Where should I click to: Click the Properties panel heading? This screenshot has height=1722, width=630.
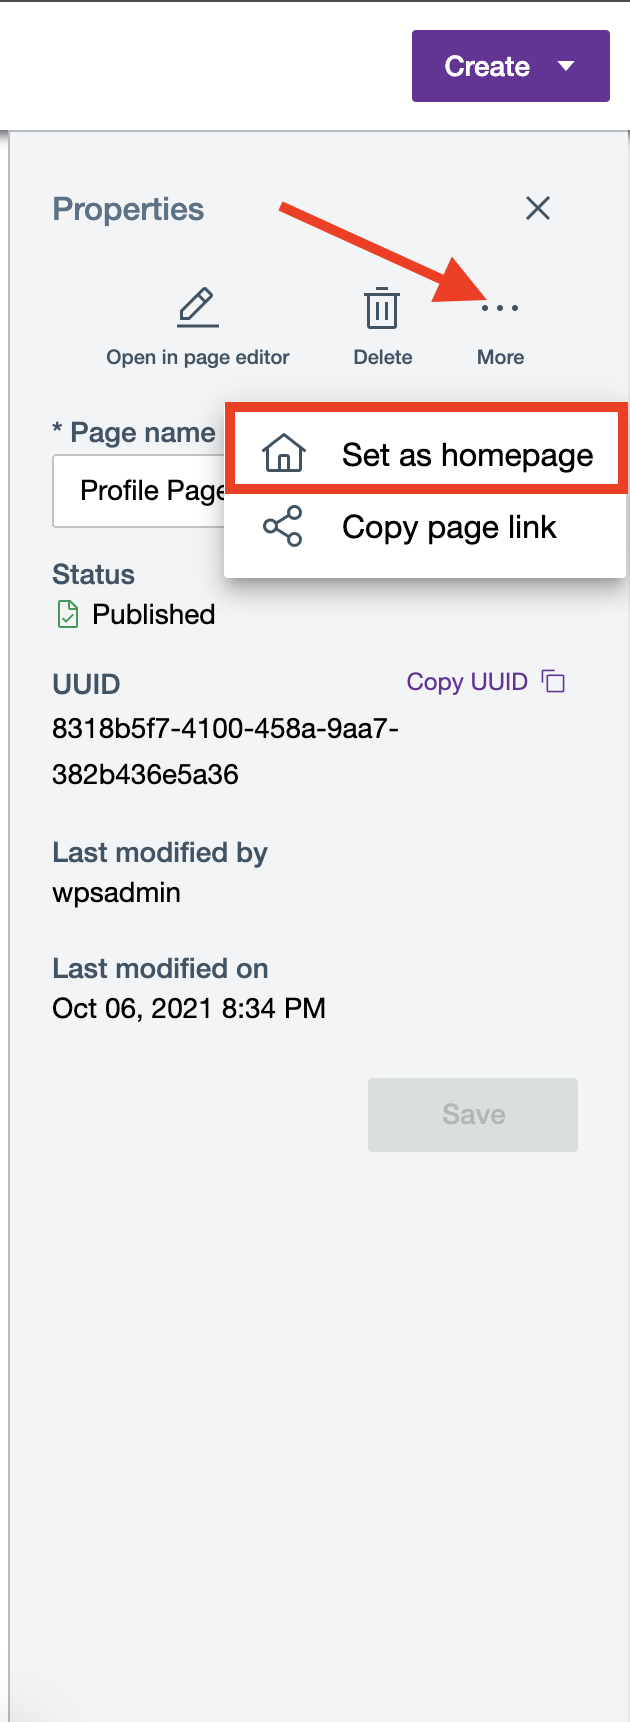tap(128, 209)
